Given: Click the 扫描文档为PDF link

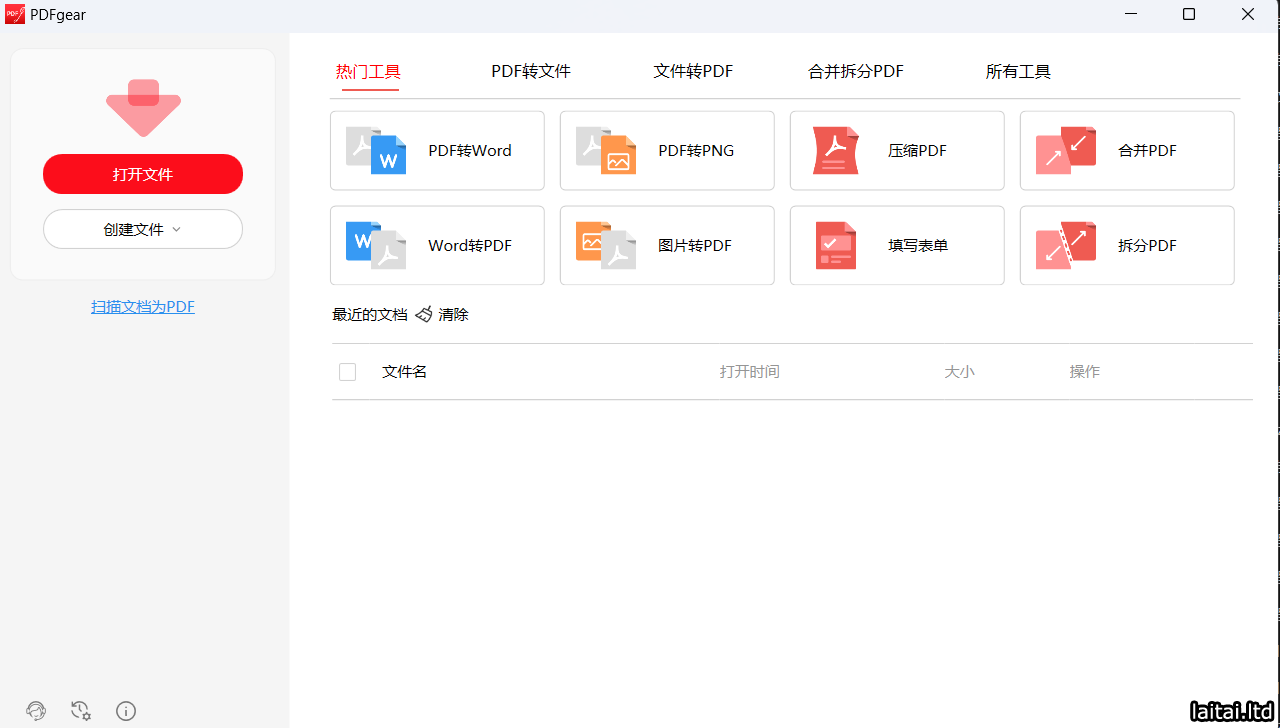Looking at the screenshot, I should (x=143, y=307).
